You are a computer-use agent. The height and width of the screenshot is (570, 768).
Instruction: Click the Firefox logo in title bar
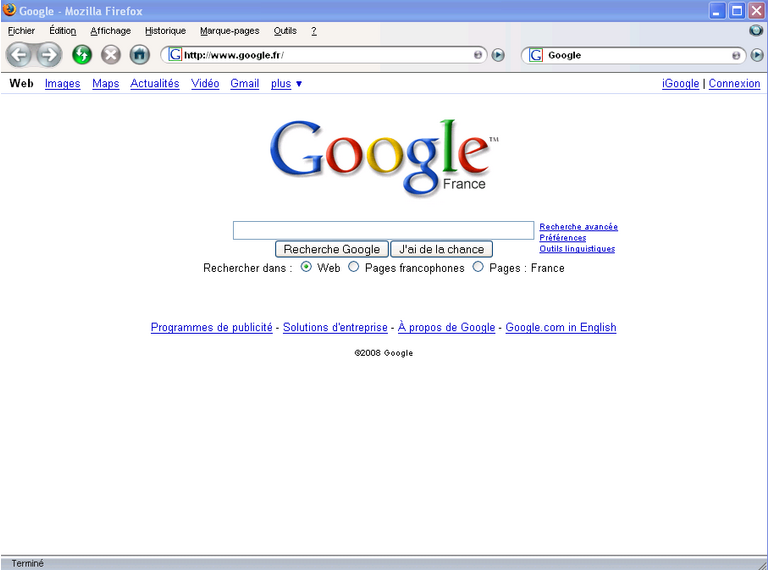9,10
